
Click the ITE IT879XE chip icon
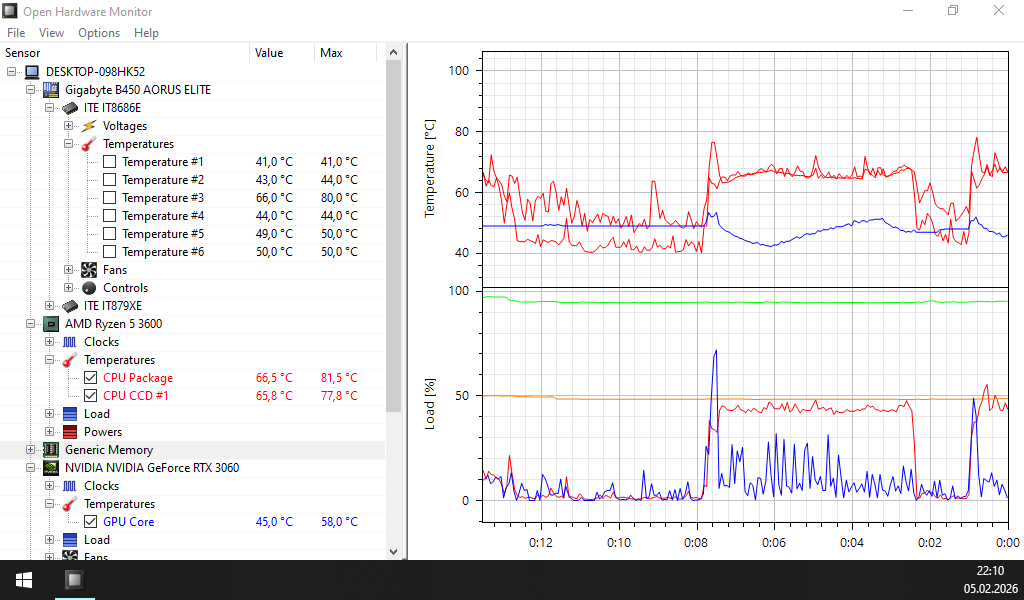[x=70, y=306]
